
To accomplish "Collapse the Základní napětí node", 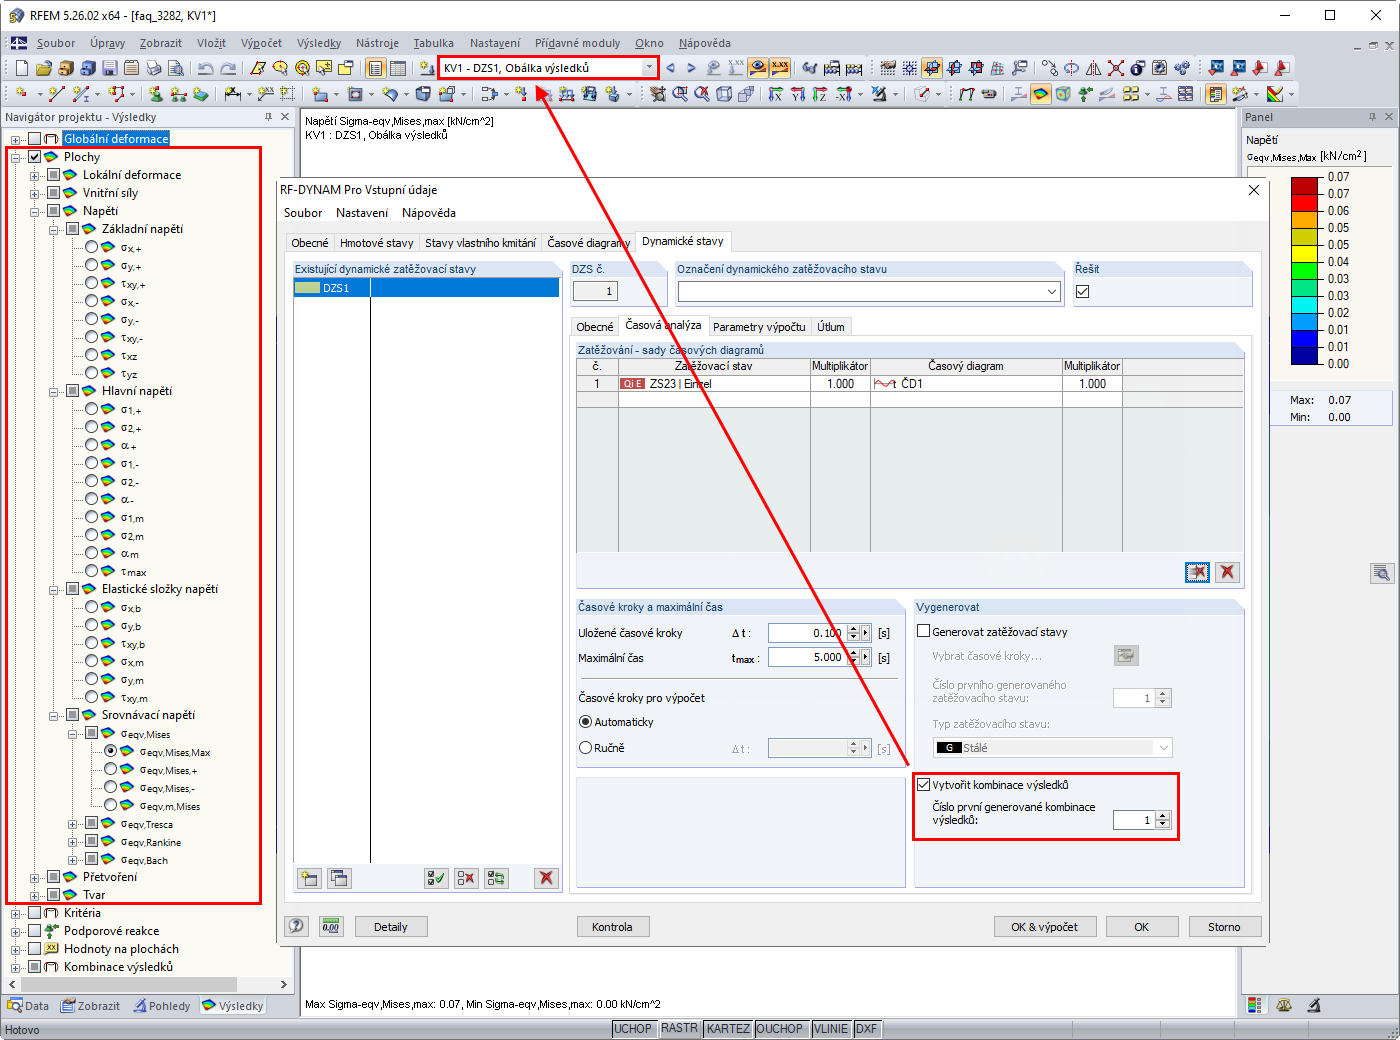I will (54, 229).
